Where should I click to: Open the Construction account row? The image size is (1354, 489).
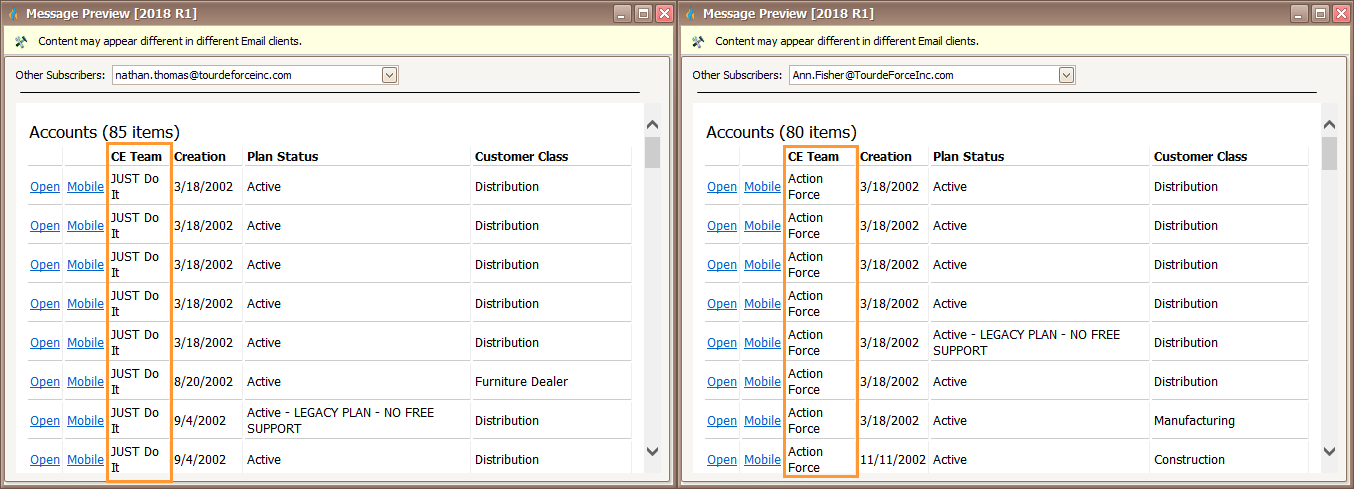[x=722, y=459]
